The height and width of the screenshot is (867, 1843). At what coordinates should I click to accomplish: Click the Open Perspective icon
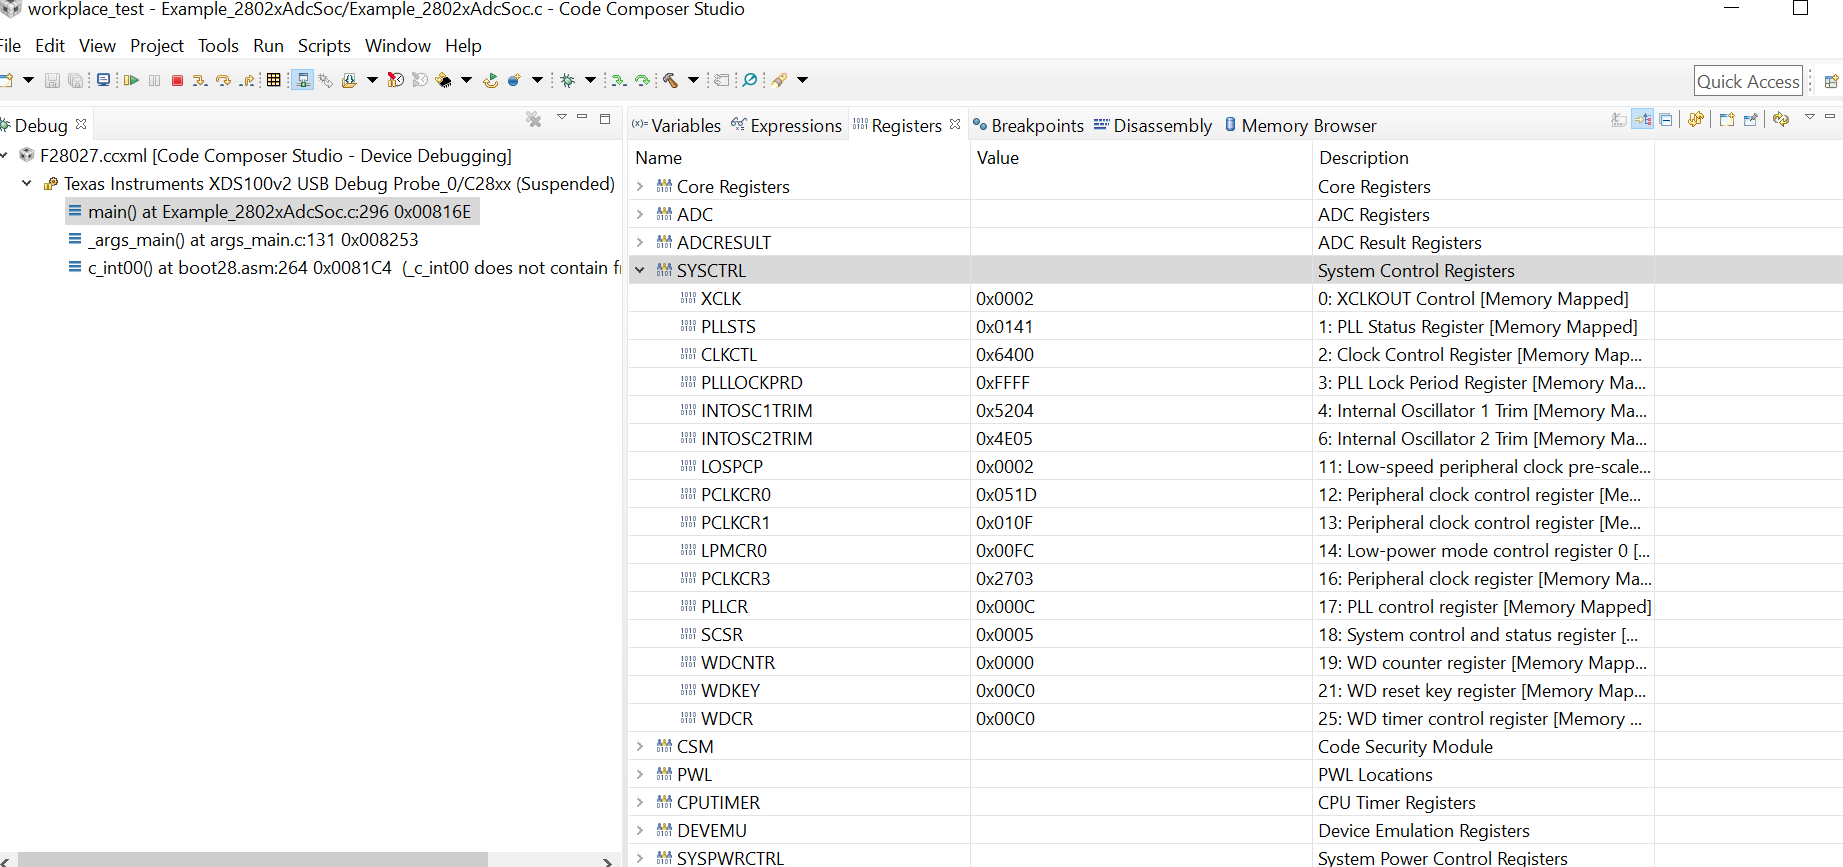tap(1831, 81)
